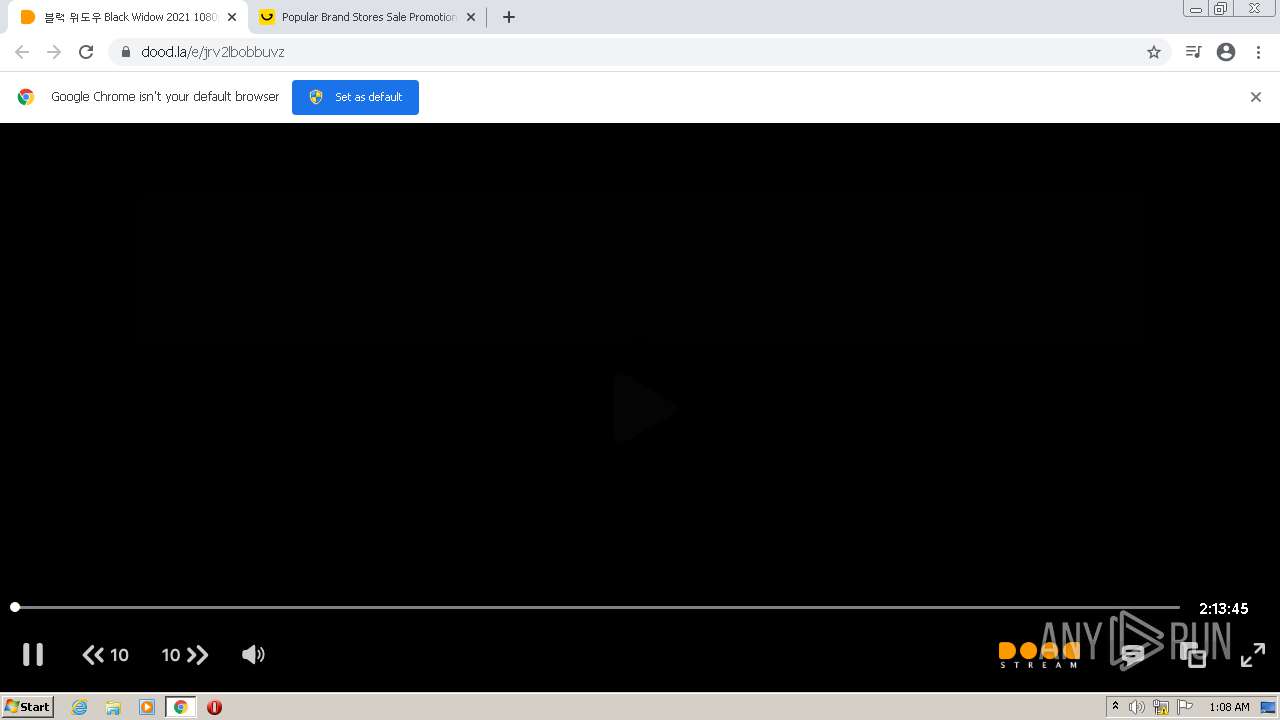Skip forward 10 seconds
This screenshot has width=1280, height=720.
click(185, 655)
